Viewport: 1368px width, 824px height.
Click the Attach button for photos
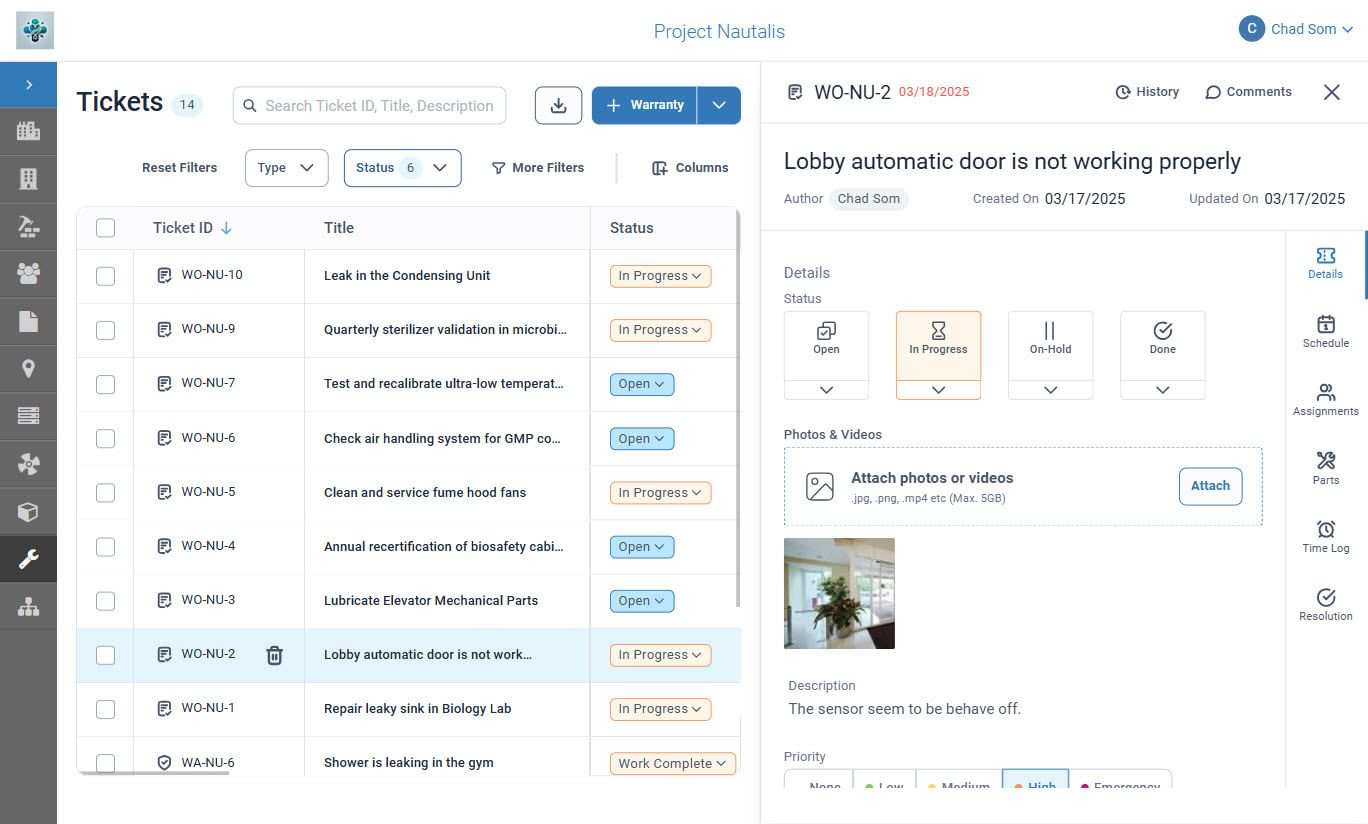1210,486
